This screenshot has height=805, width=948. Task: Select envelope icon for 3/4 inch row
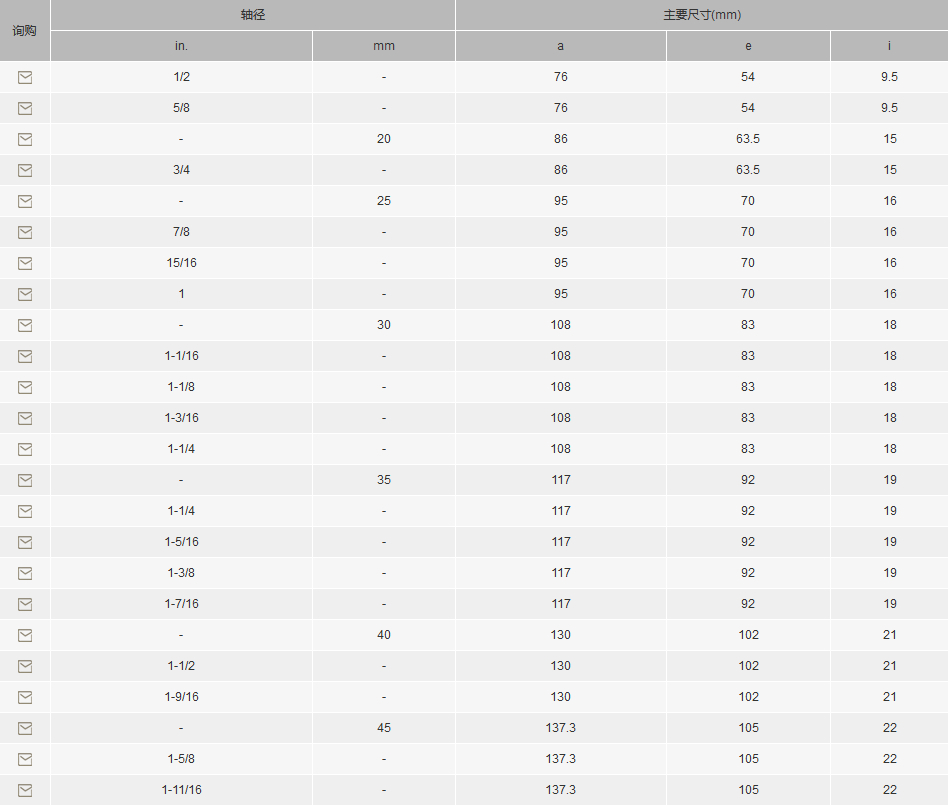[25, 171]
